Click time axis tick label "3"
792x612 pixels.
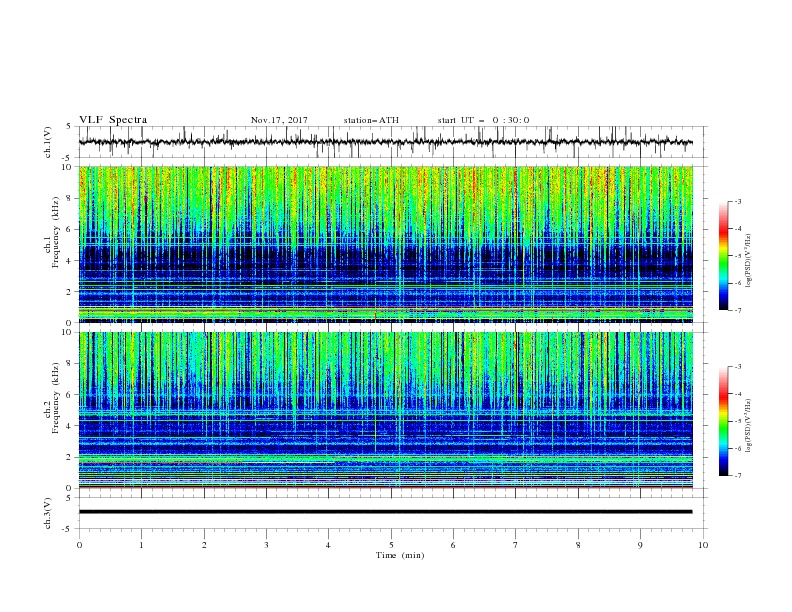pyautogui.click(x=266, y=545)
